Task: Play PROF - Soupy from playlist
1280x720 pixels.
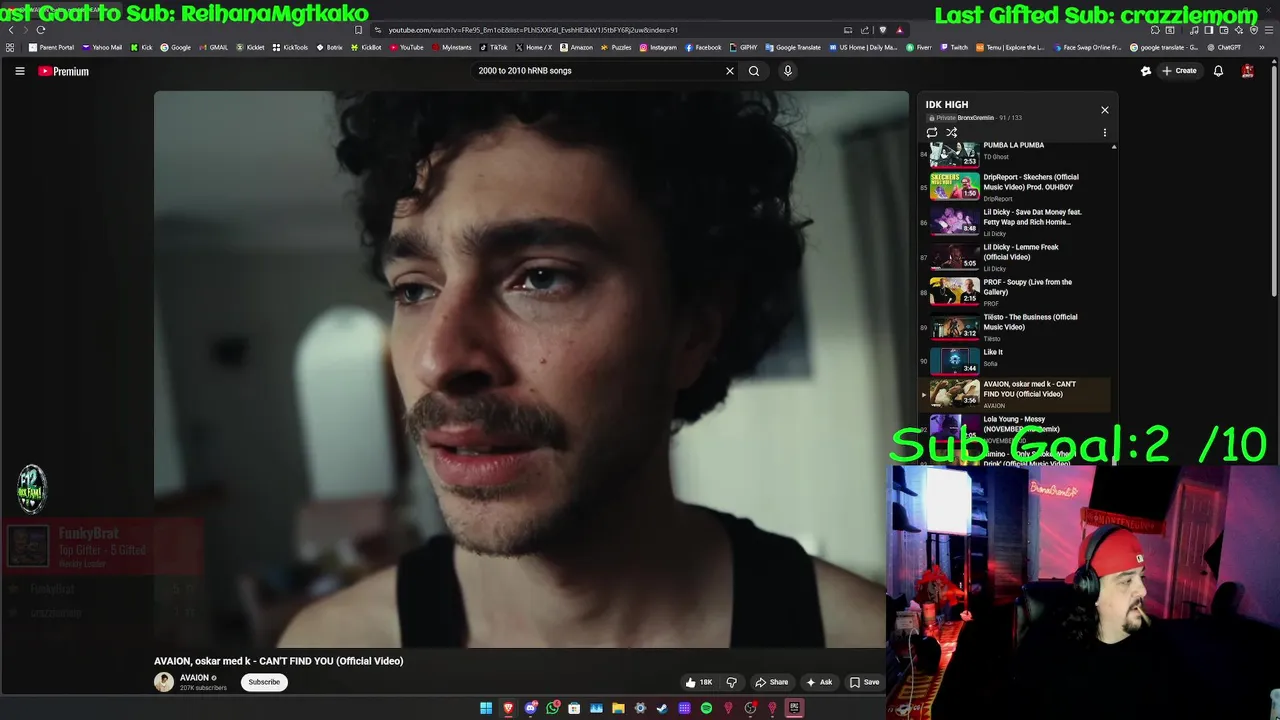Action: tap(1014, 292)
